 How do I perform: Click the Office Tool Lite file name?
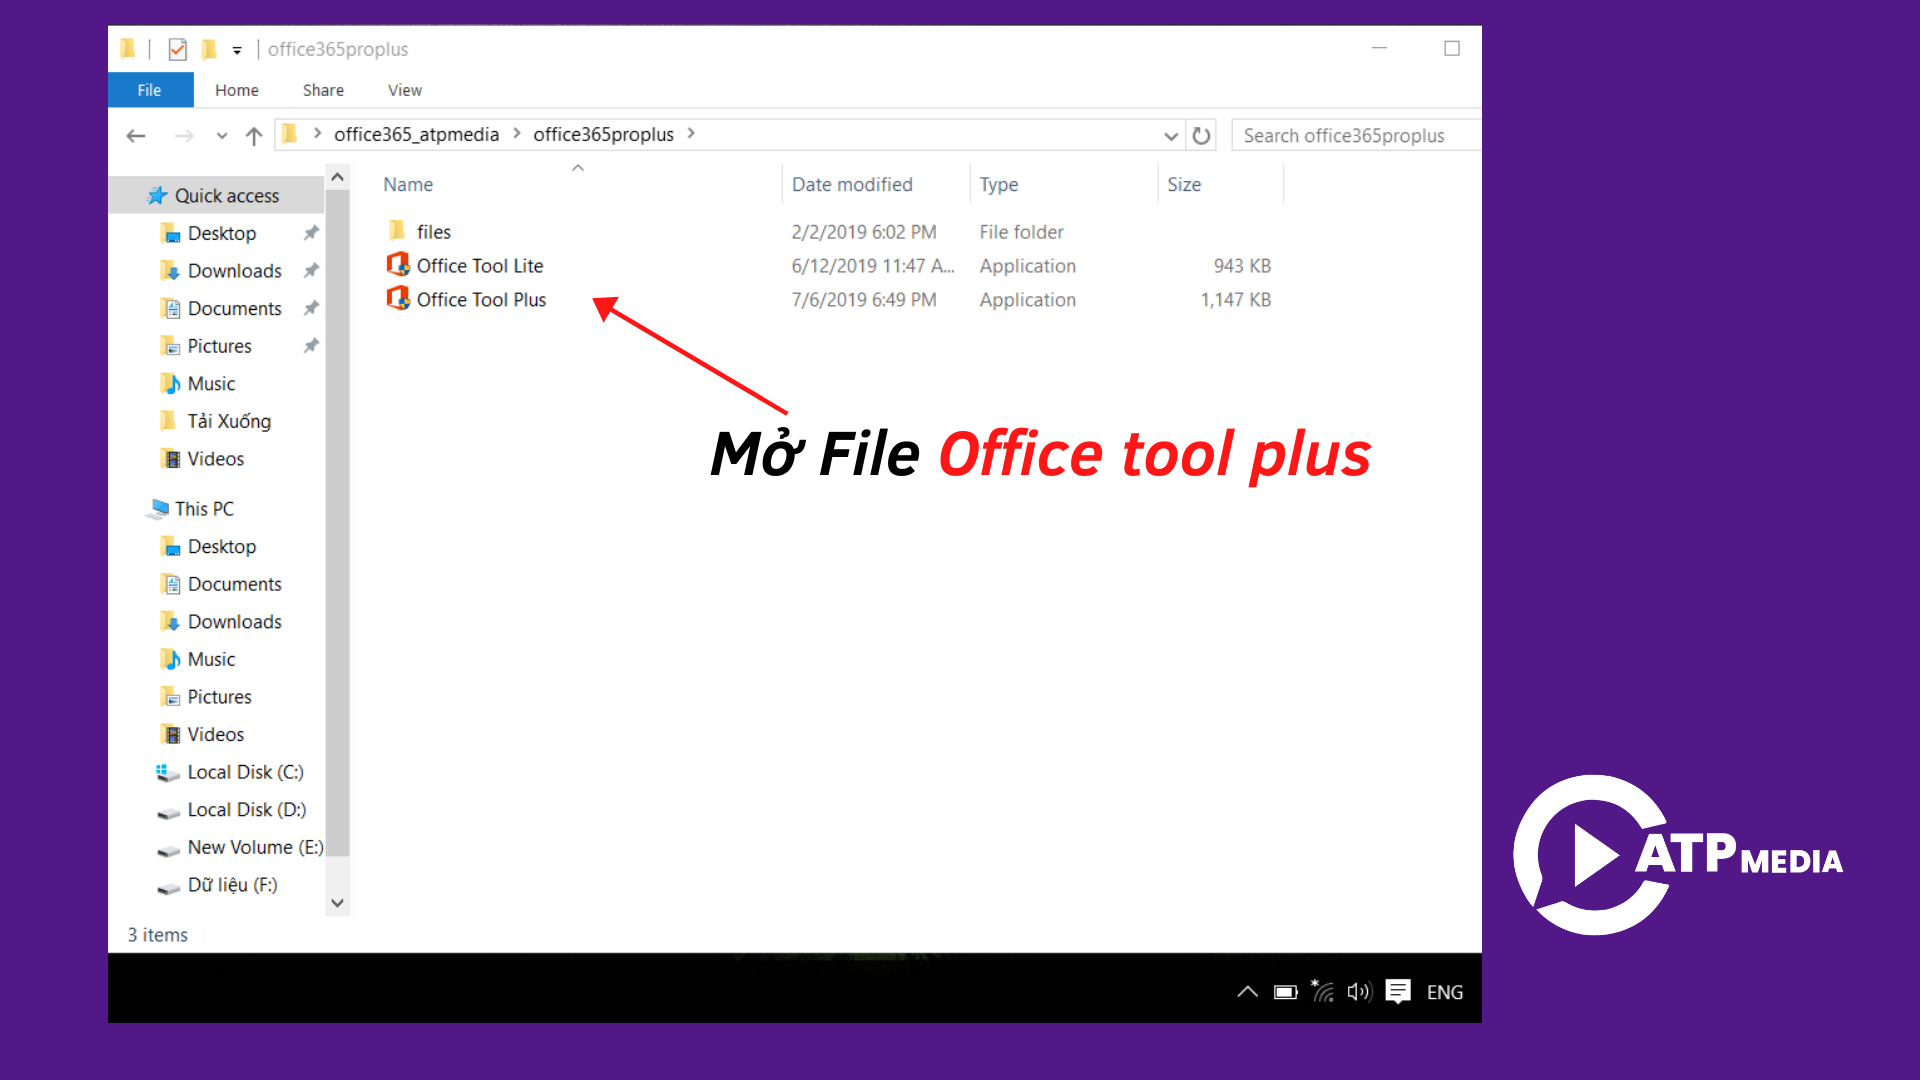(x=480, y=266)
